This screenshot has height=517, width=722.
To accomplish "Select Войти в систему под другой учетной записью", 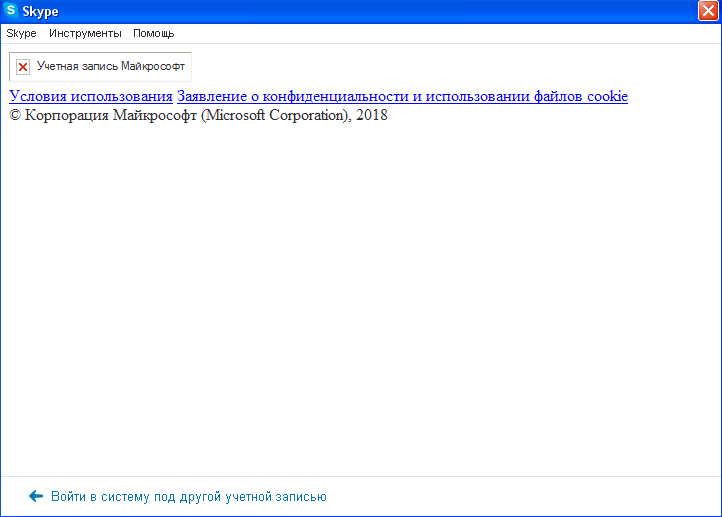I will point(188,496).
